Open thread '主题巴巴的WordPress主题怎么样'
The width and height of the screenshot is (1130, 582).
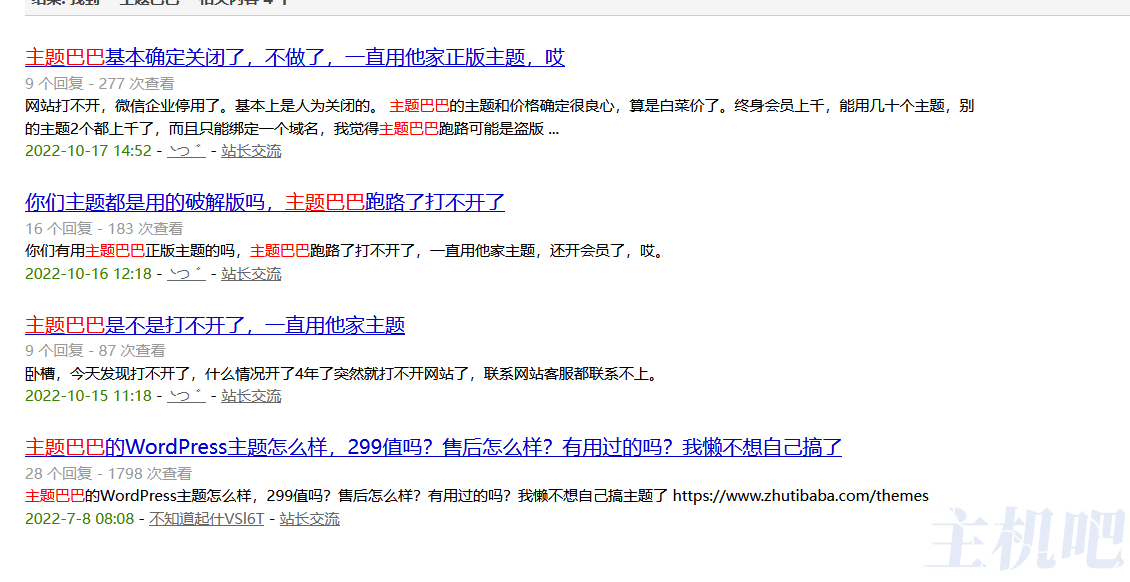point(433,447)
